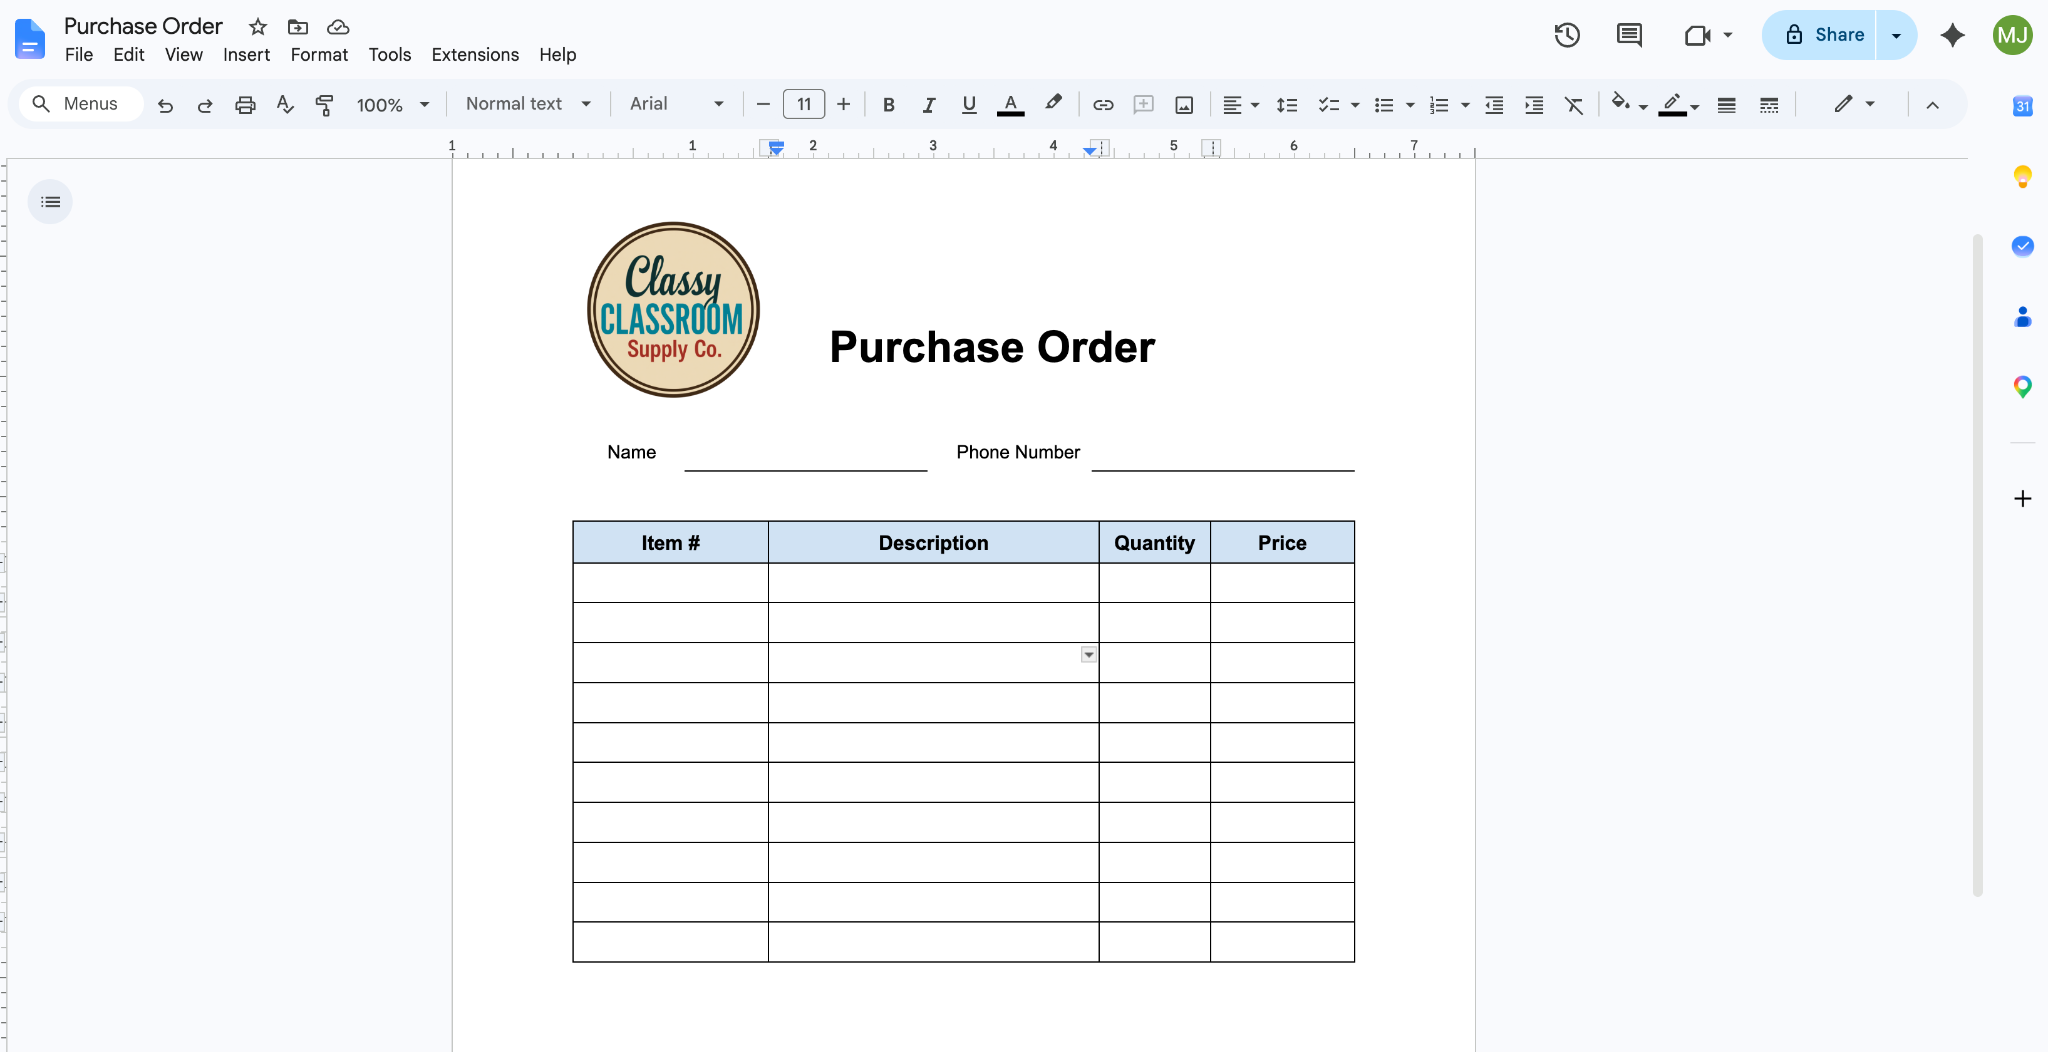The height and width of the screenshot is (1052, 2048).
Task: Open editing mode pencil dropdown
Action: click(1853, 104)
